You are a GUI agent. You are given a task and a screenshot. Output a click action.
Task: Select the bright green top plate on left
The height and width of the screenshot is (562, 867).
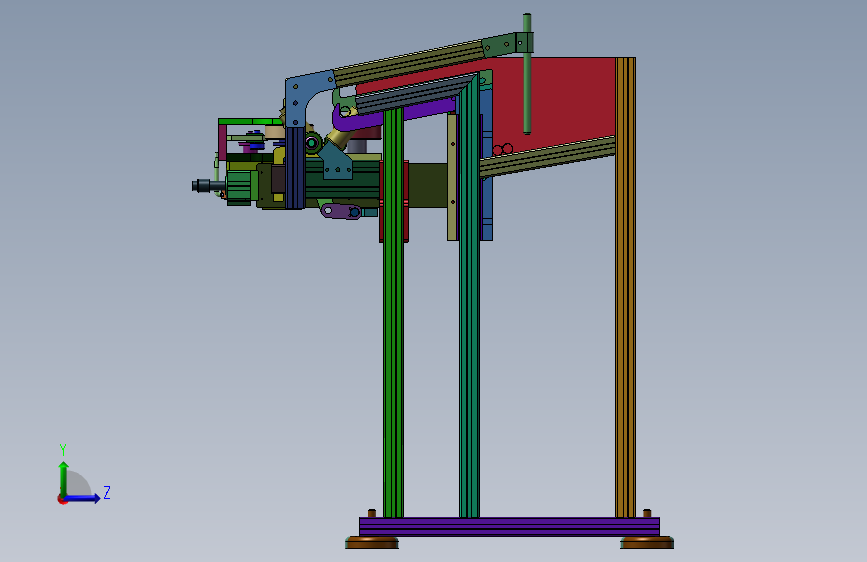[x=250, y=121]
